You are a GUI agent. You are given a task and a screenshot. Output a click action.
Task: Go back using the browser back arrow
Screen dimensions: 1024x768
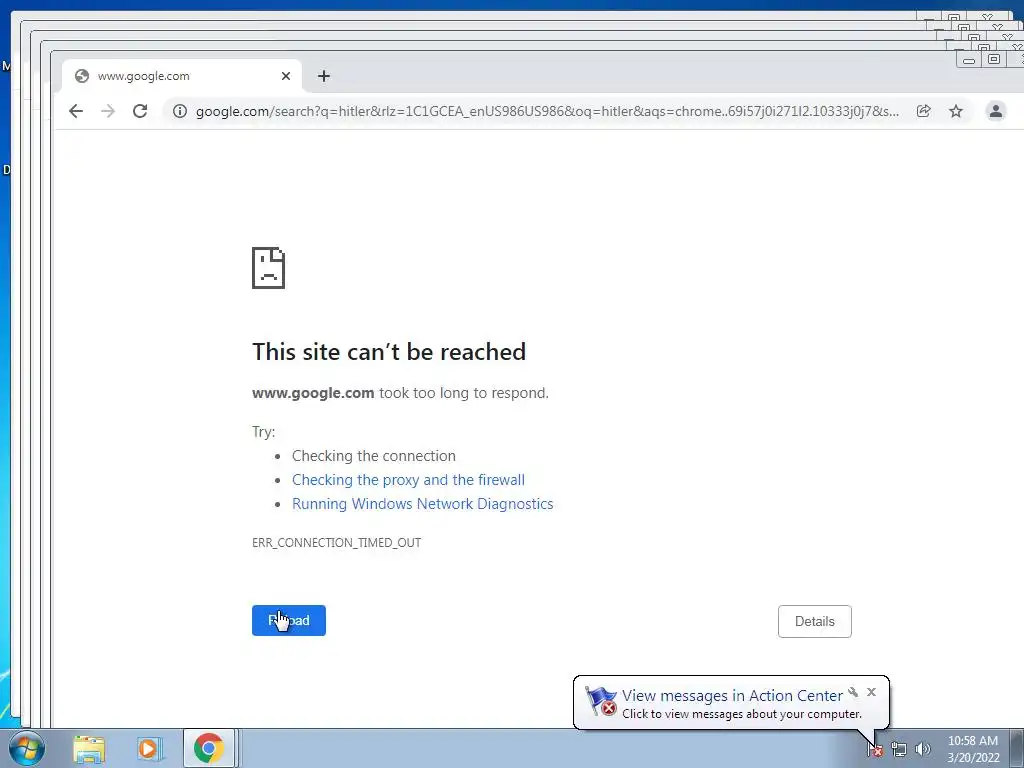pyautogui.click(x=76, y=111)
